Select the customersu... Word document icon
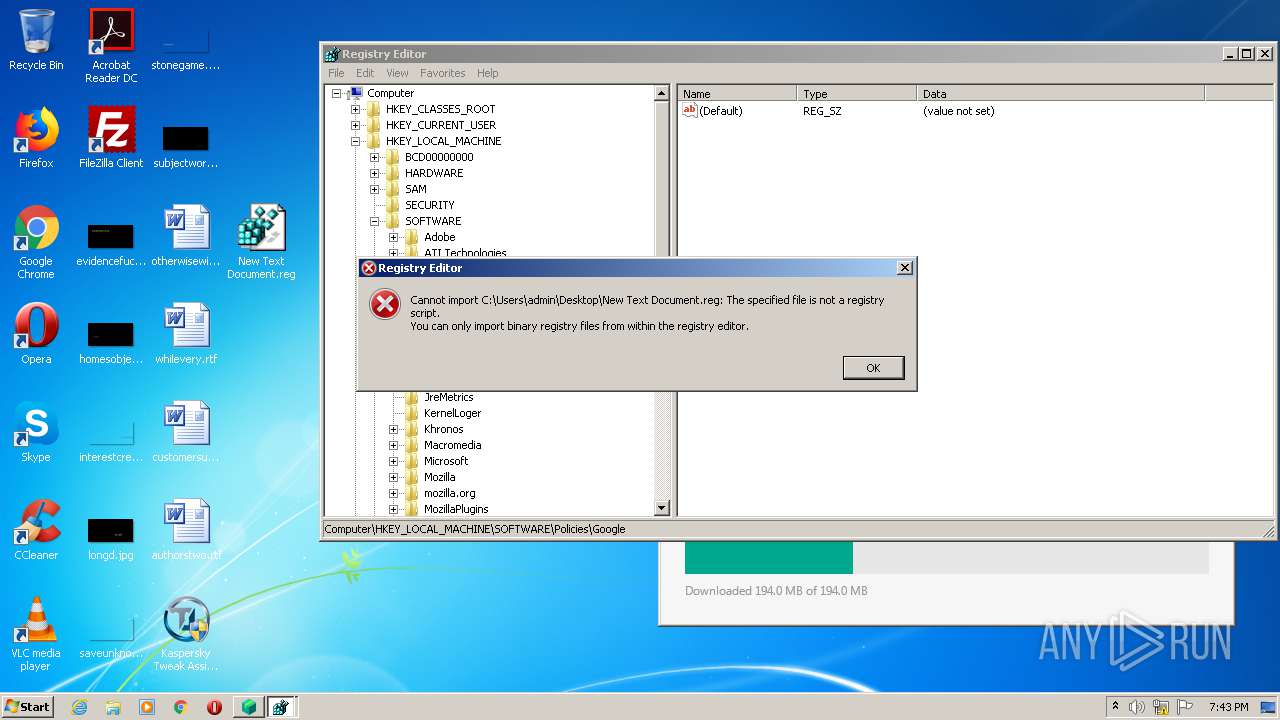 pyautogui.click(x=186, y=432)
